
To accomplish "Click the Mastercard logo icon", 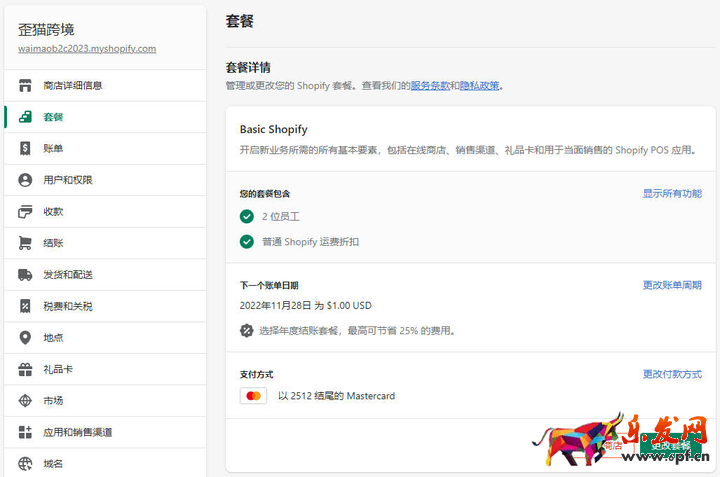I will pyautogui.click(x=253, y=396).
